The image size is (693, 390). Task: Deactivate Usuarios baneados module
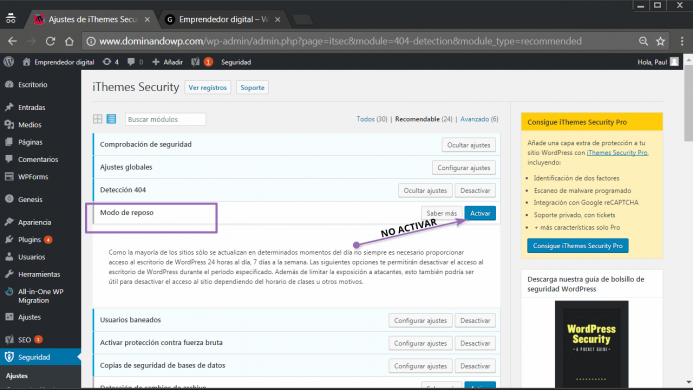click(475, 321)
